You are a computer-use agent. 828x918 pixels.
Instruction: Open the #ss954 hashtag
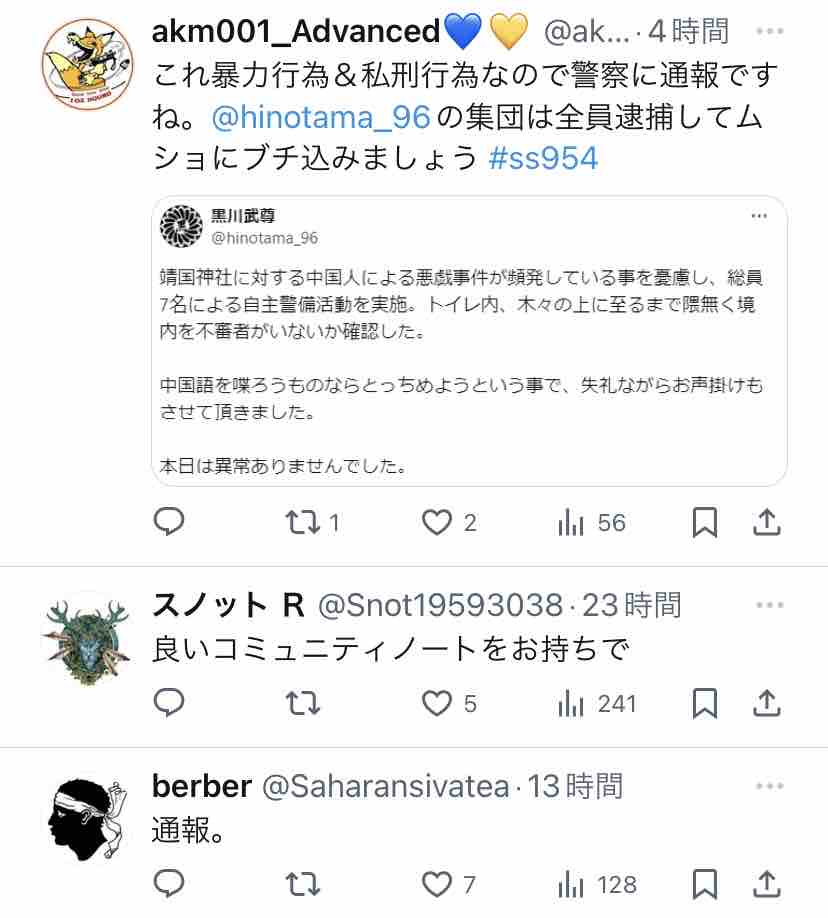[543, 158]
